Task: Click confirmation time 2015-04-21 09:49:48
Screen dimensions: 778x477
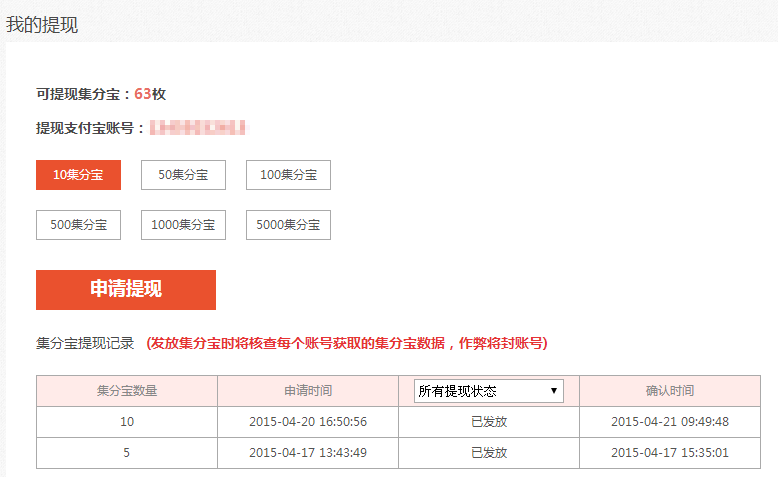Action: click(x=670, y=422)
